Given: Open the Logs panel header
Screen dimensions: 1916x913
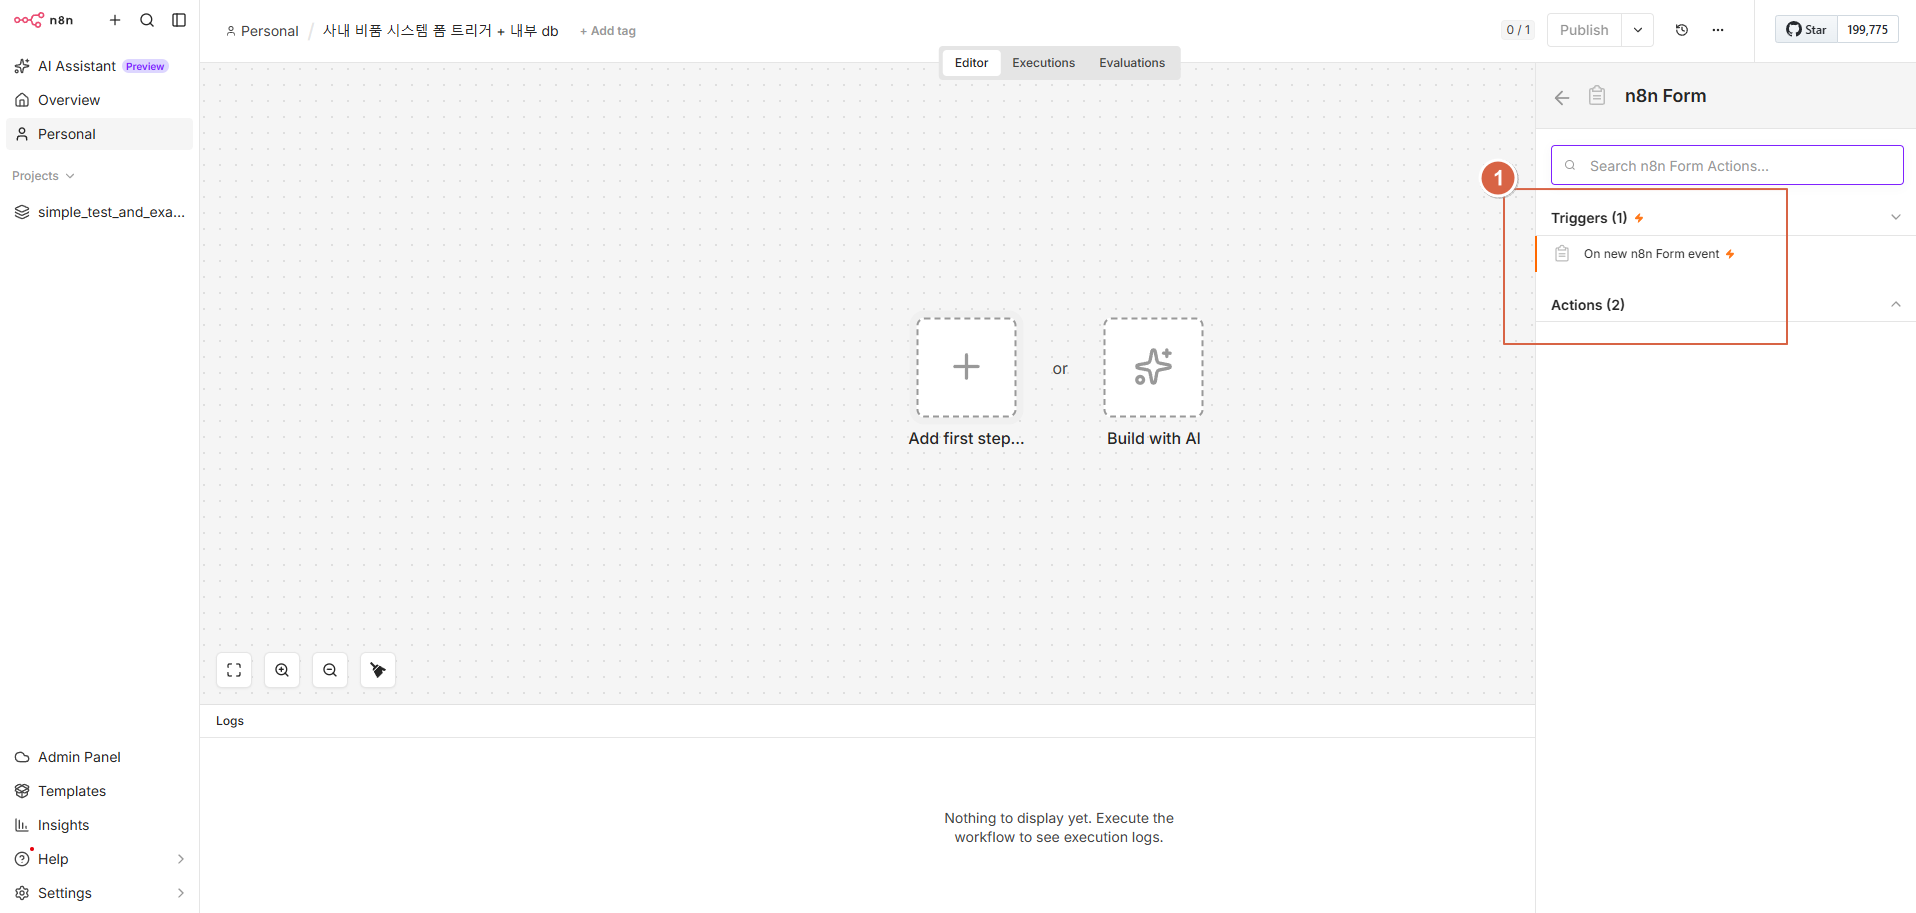Looking at the screenshot, I should pos(867,721).
